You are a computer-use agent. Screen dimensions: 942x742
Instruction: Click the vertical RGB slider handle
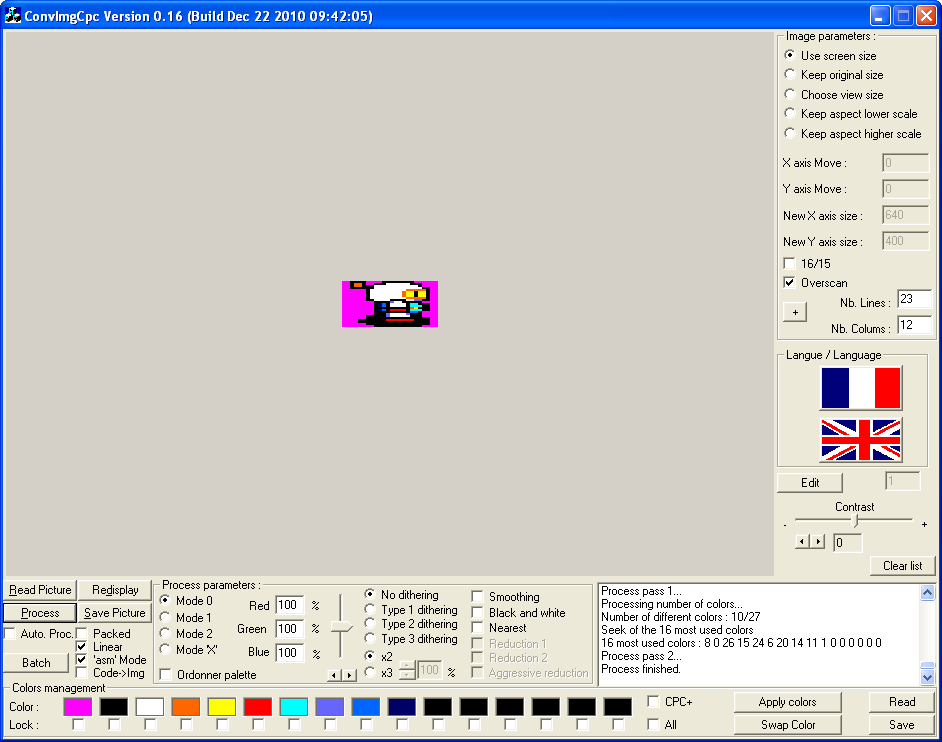[341, 627]
